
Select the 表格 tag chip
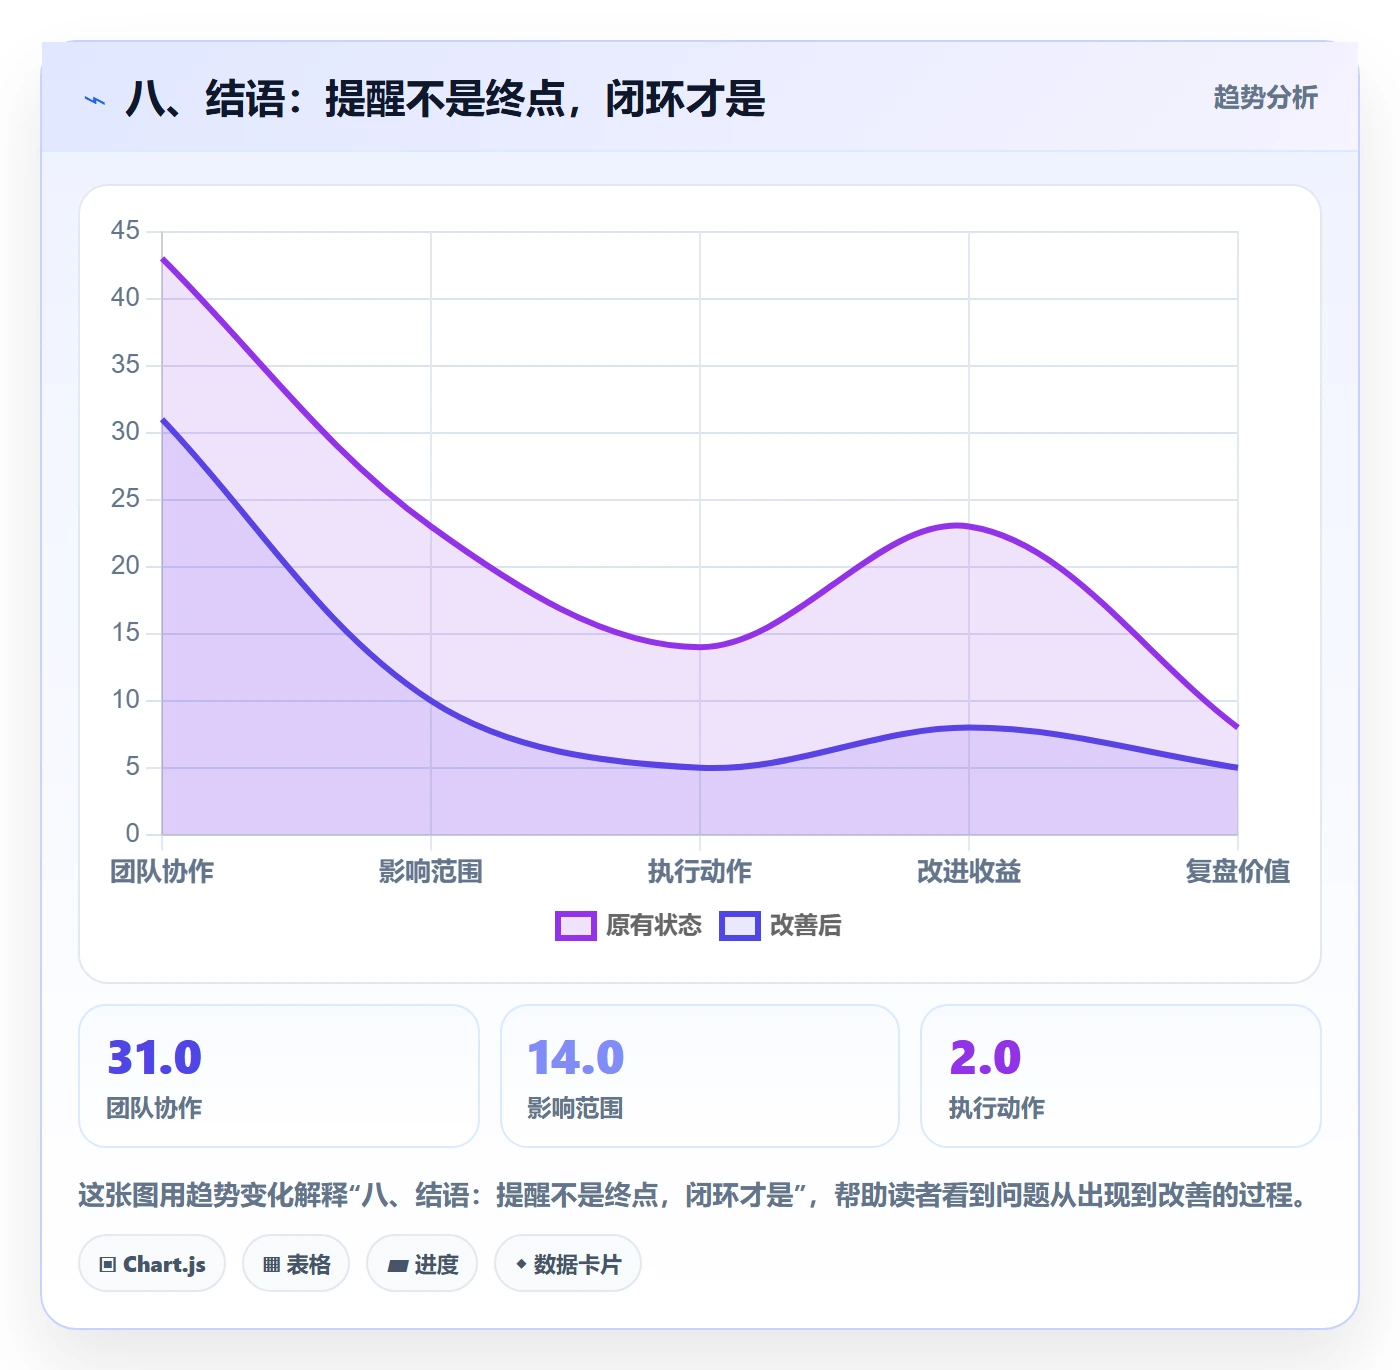(296, 1264)
